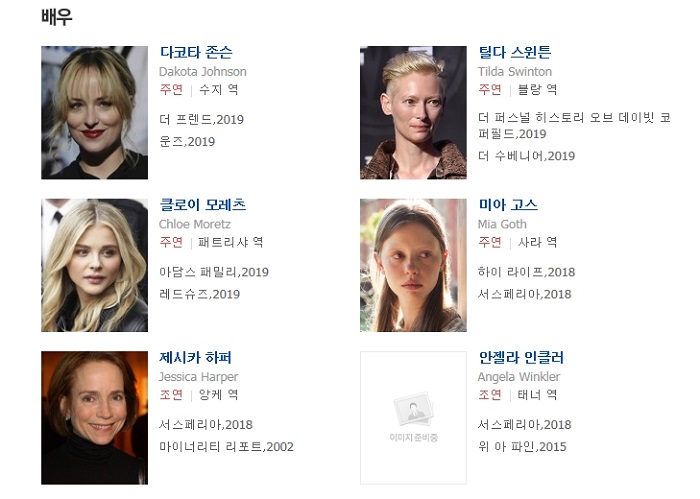
Task: Open the film 하이 라이프,2018
Action: point(526,272)
